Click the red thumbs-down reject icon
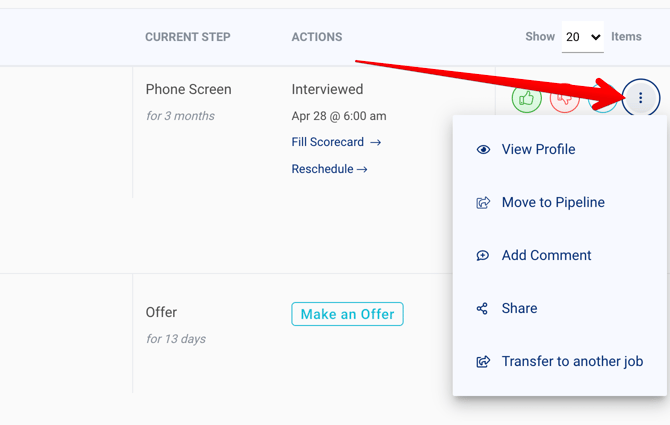 564,98
